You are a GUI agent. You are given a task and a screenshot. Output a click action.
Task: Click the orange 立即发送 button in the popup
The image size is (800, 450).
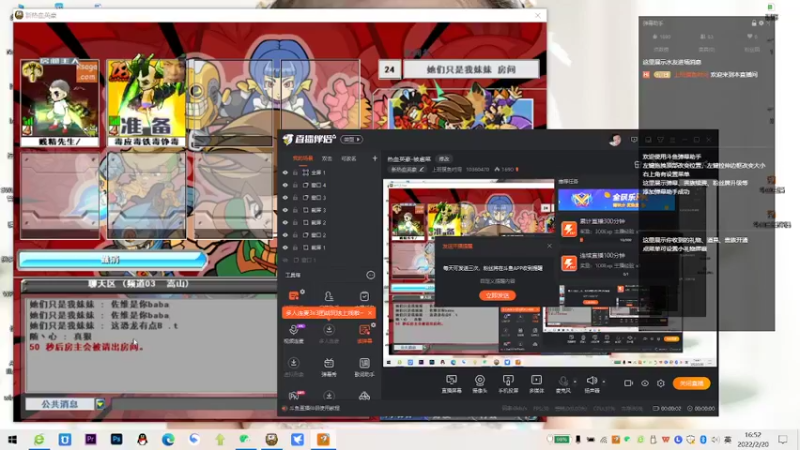(x=497, y=295)
